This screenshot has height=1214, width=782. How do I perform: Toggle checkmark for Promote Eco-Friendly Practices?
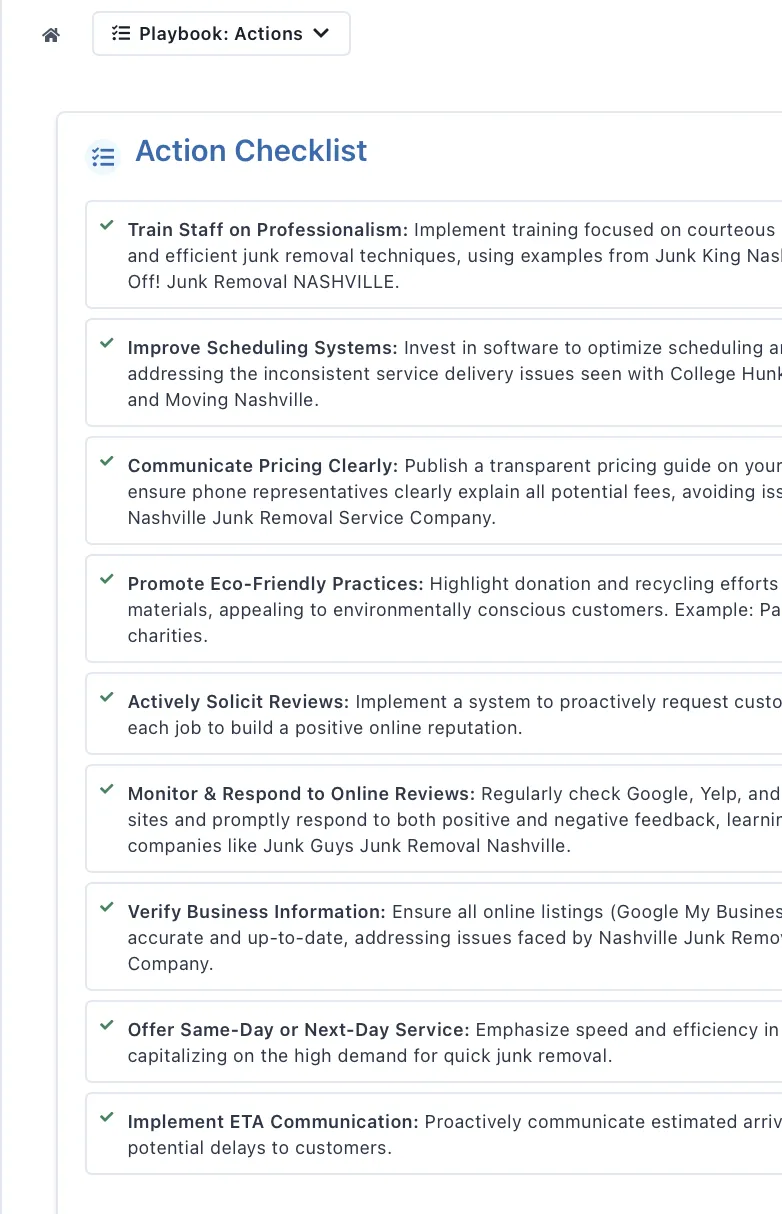[x=107, y=581]
